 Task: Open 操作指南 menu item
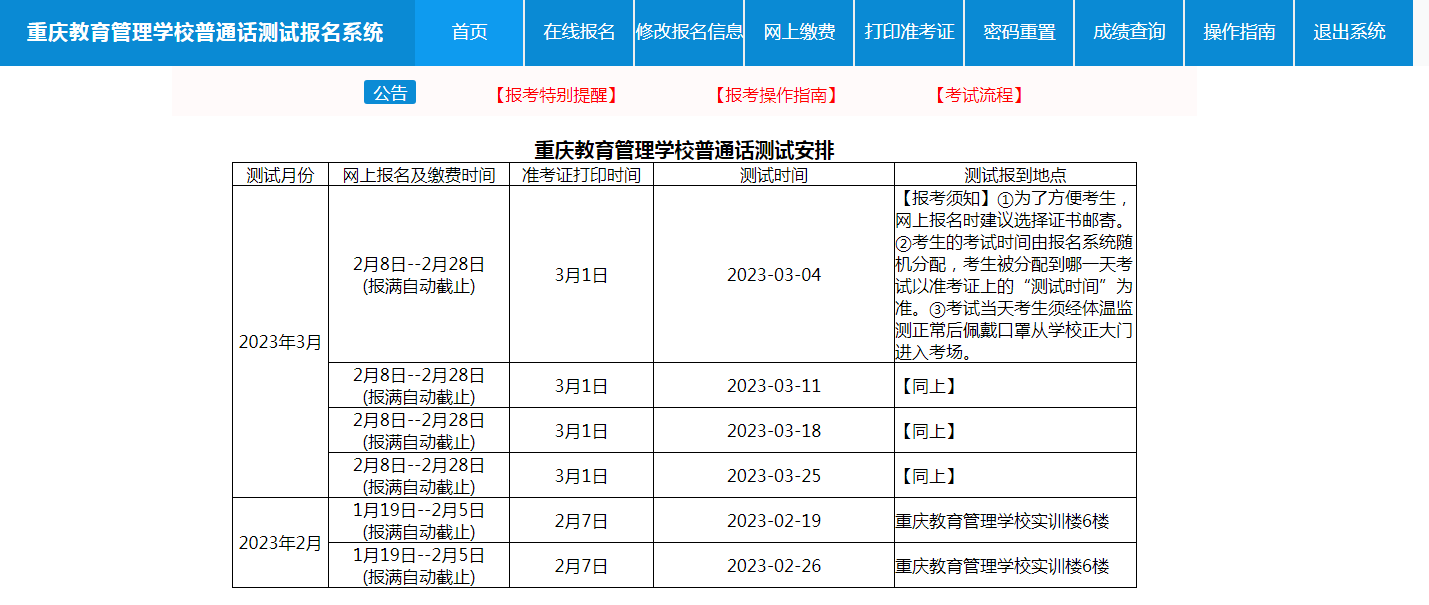(x=1239, y=32)
